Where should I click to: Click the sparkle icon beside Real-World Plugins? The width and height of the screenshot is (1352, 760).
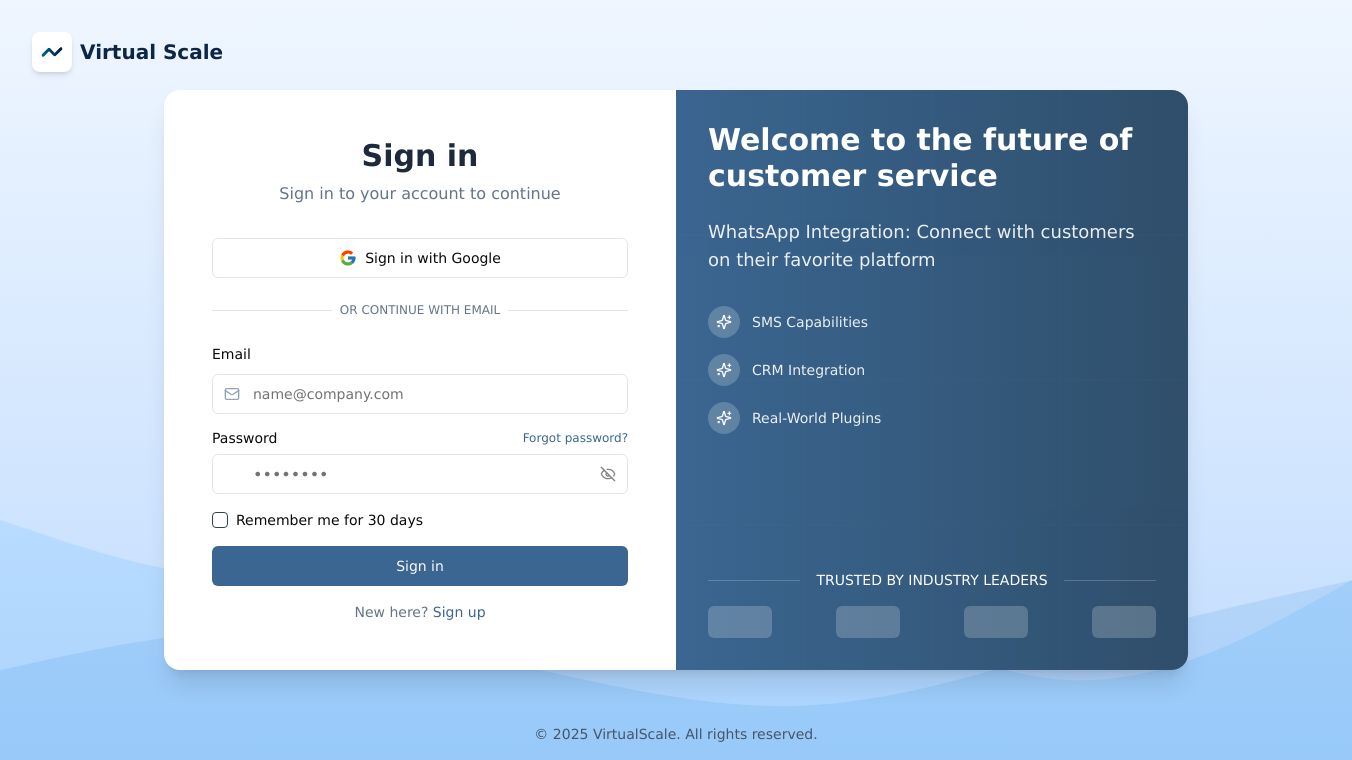pos(724,418)
